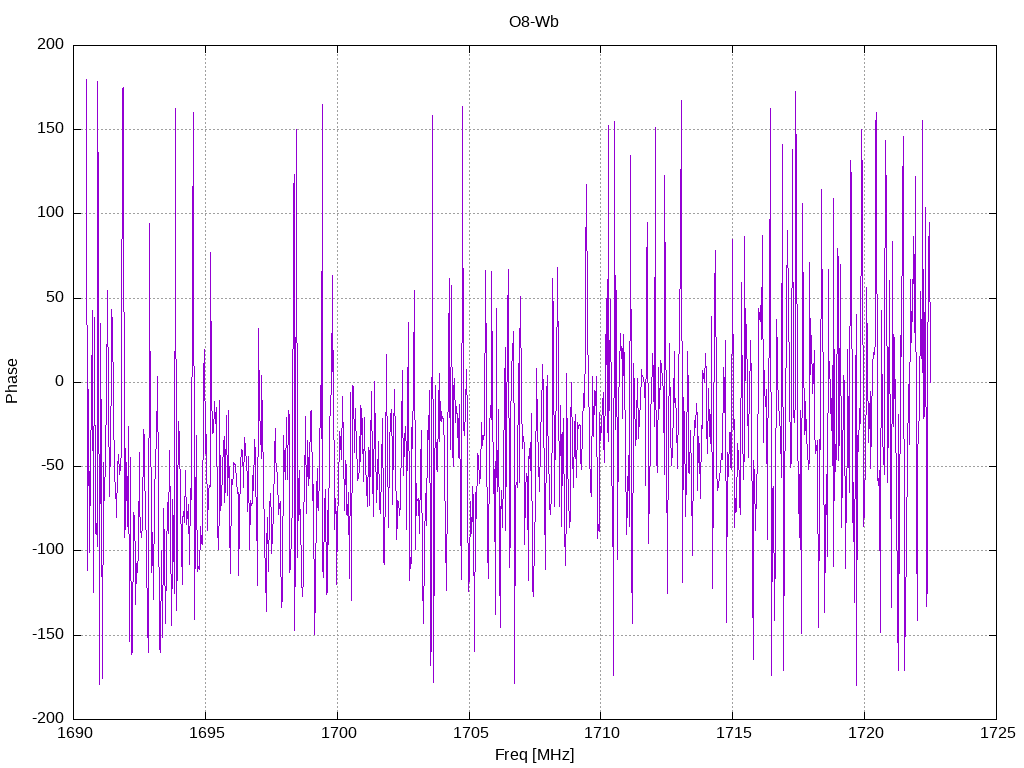Click the x-axis tick label 1705
This screenshot has height=768, width=1024.
point(470,733)
